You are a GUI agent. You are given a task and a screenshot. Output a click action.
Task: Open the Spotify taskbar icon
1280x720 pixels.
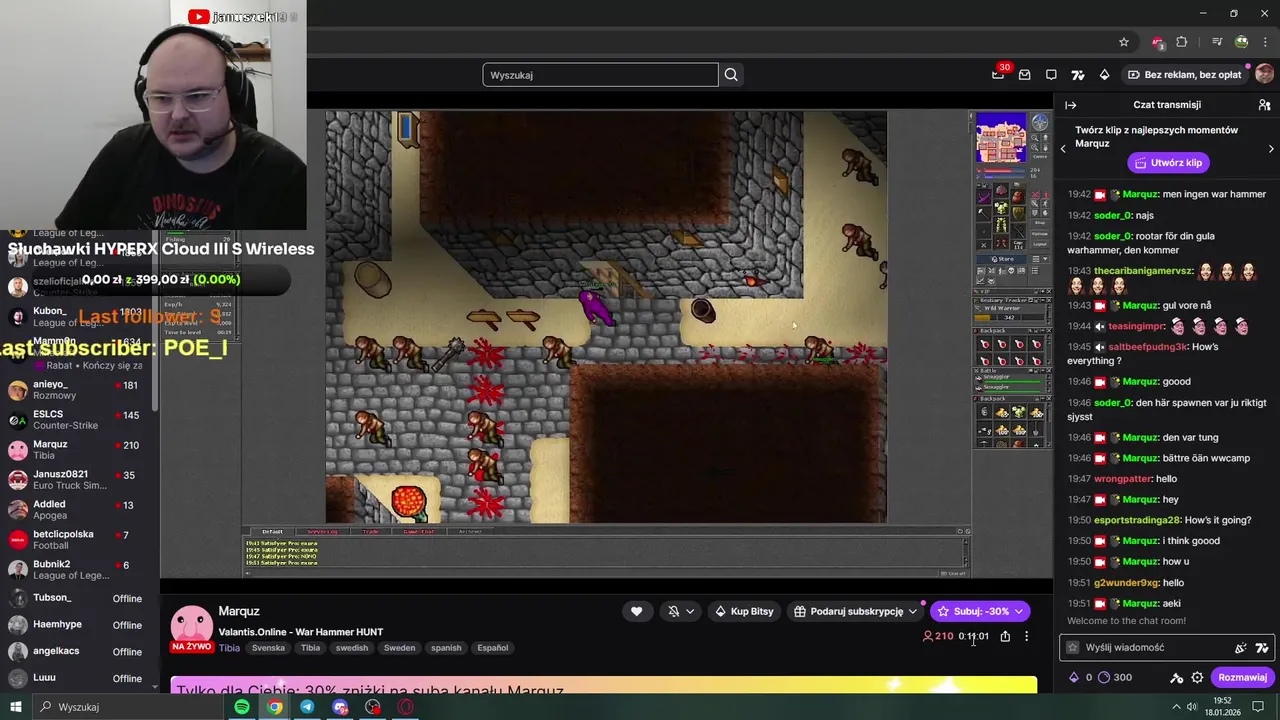tap(242, 707)
